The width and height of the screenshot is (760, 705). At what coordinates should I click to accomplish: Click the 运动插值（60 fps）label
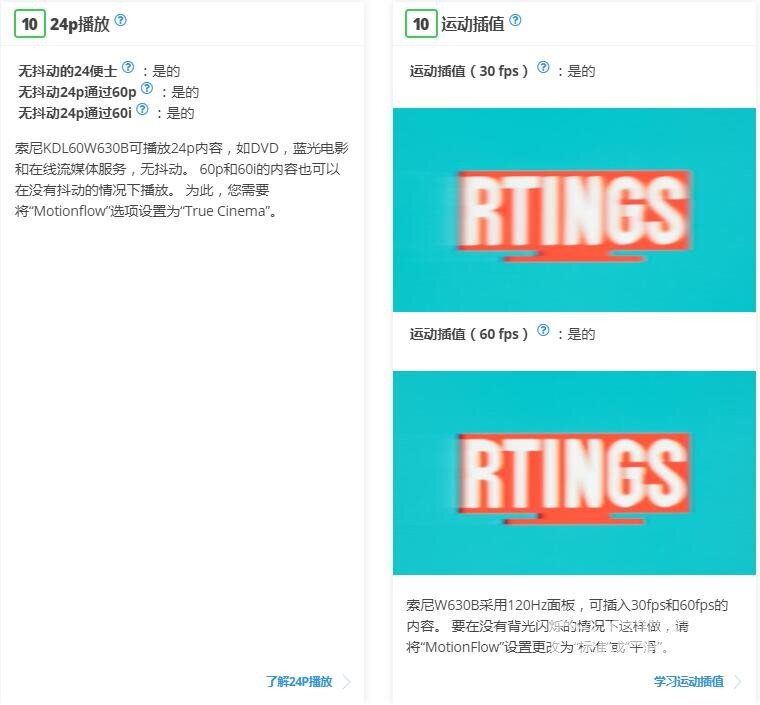point(469,334)
